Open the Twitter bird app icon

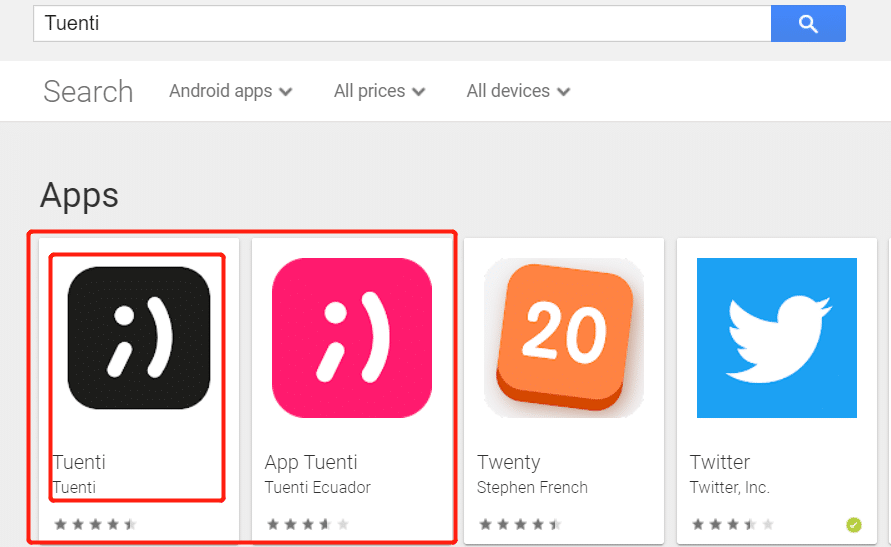pyautogui.click(x=777, y=338)
